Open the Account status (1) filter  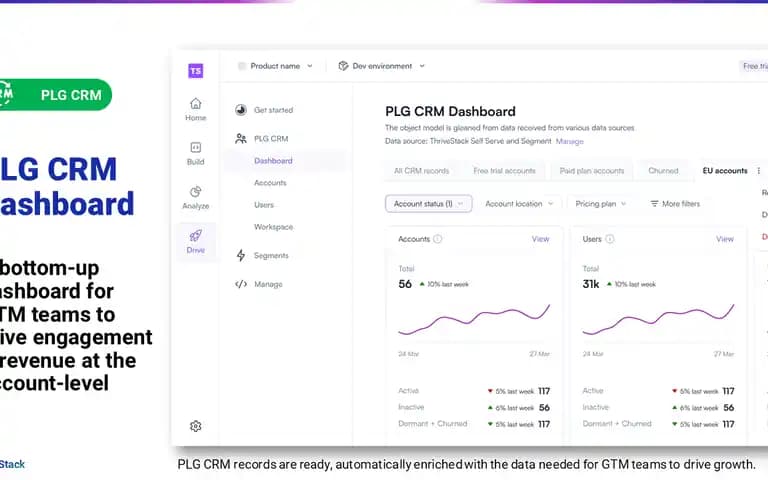point(429,204)
